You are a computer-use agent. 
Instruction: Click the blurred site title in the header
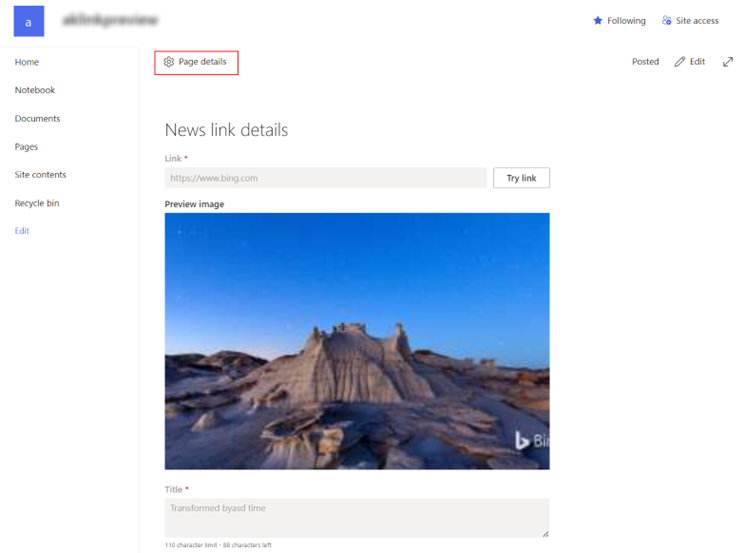pyautogui.click(x=110, y=21)
